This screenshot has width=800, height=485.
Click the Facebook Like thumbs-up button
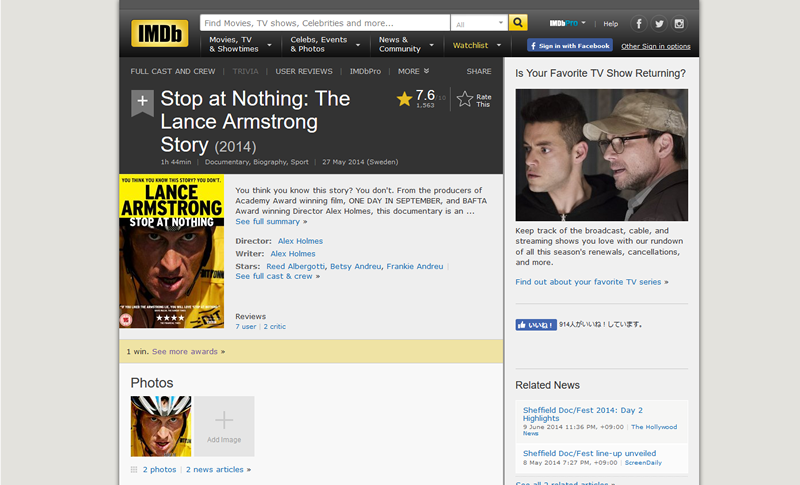click(x=536, y=325)
